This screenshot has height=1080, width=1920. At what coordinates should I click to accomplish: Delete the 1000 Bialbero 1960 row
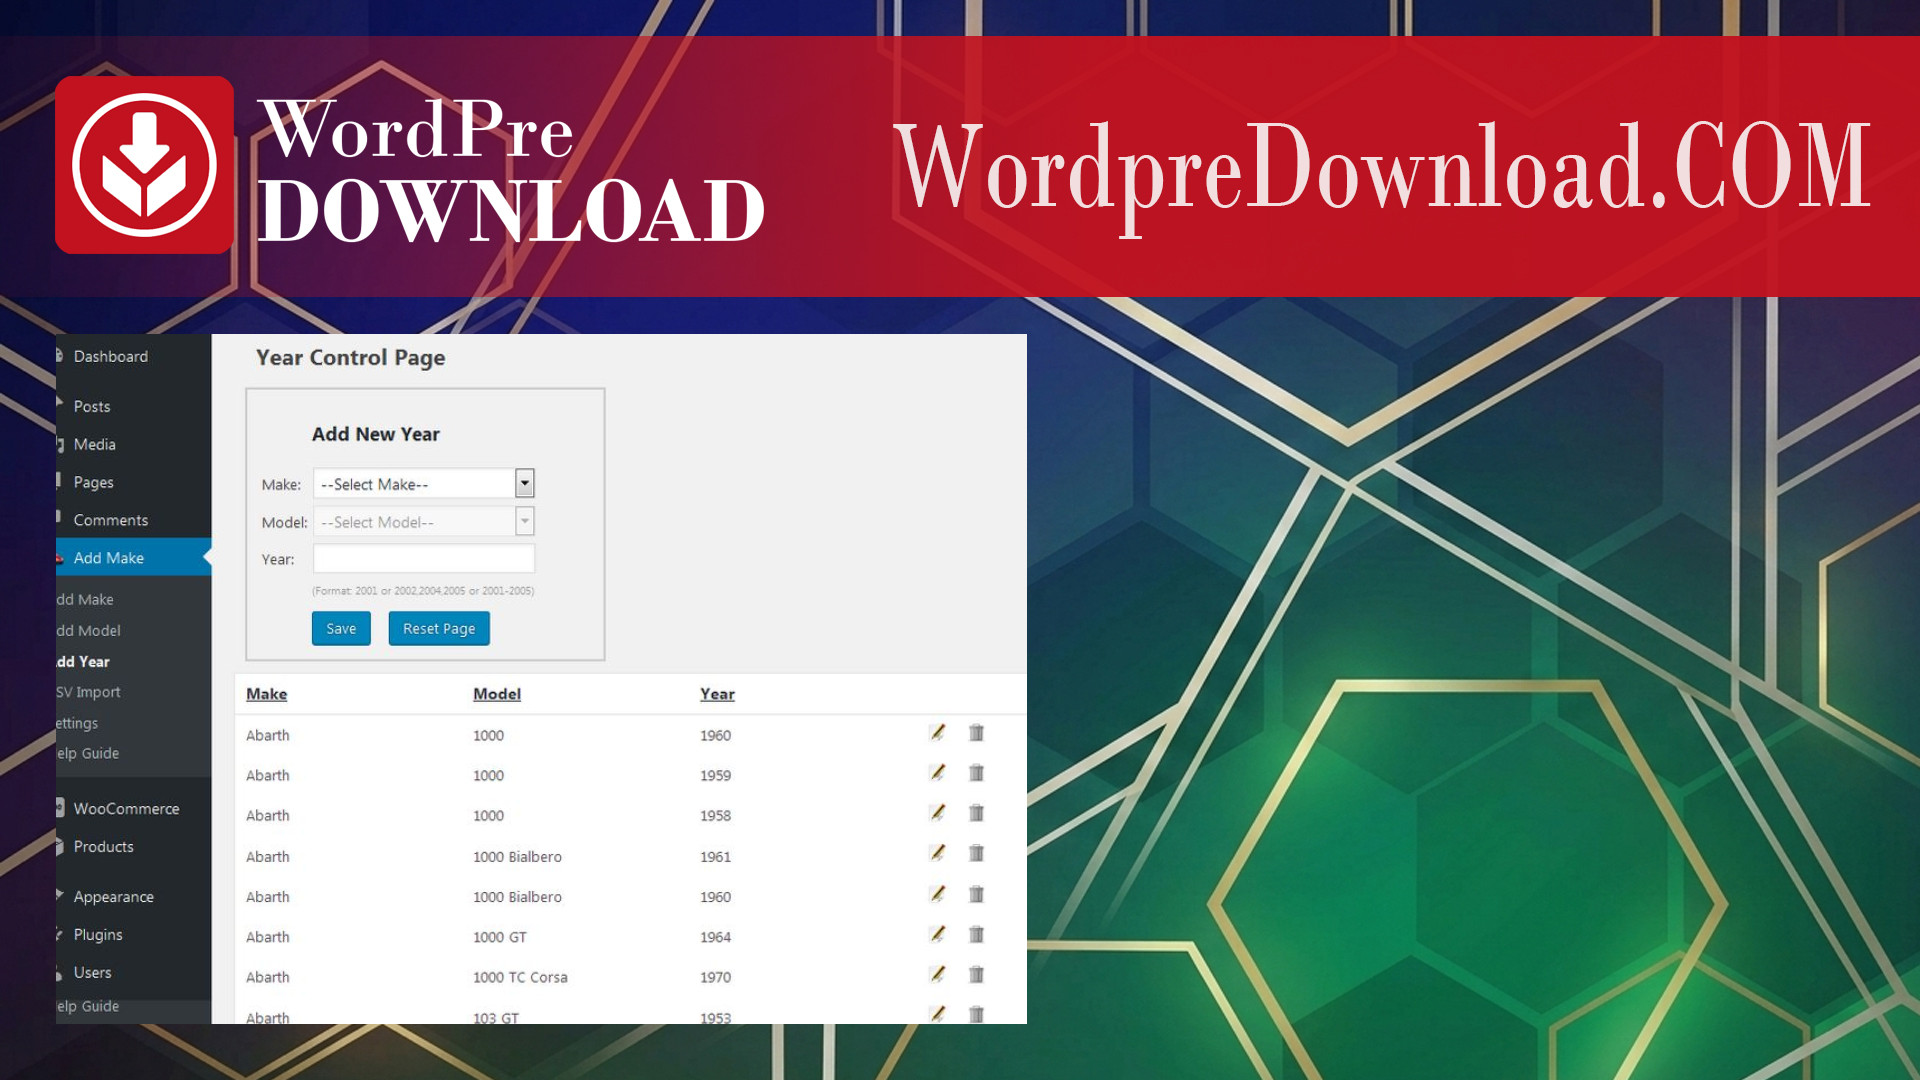click(x=976, y=894)
